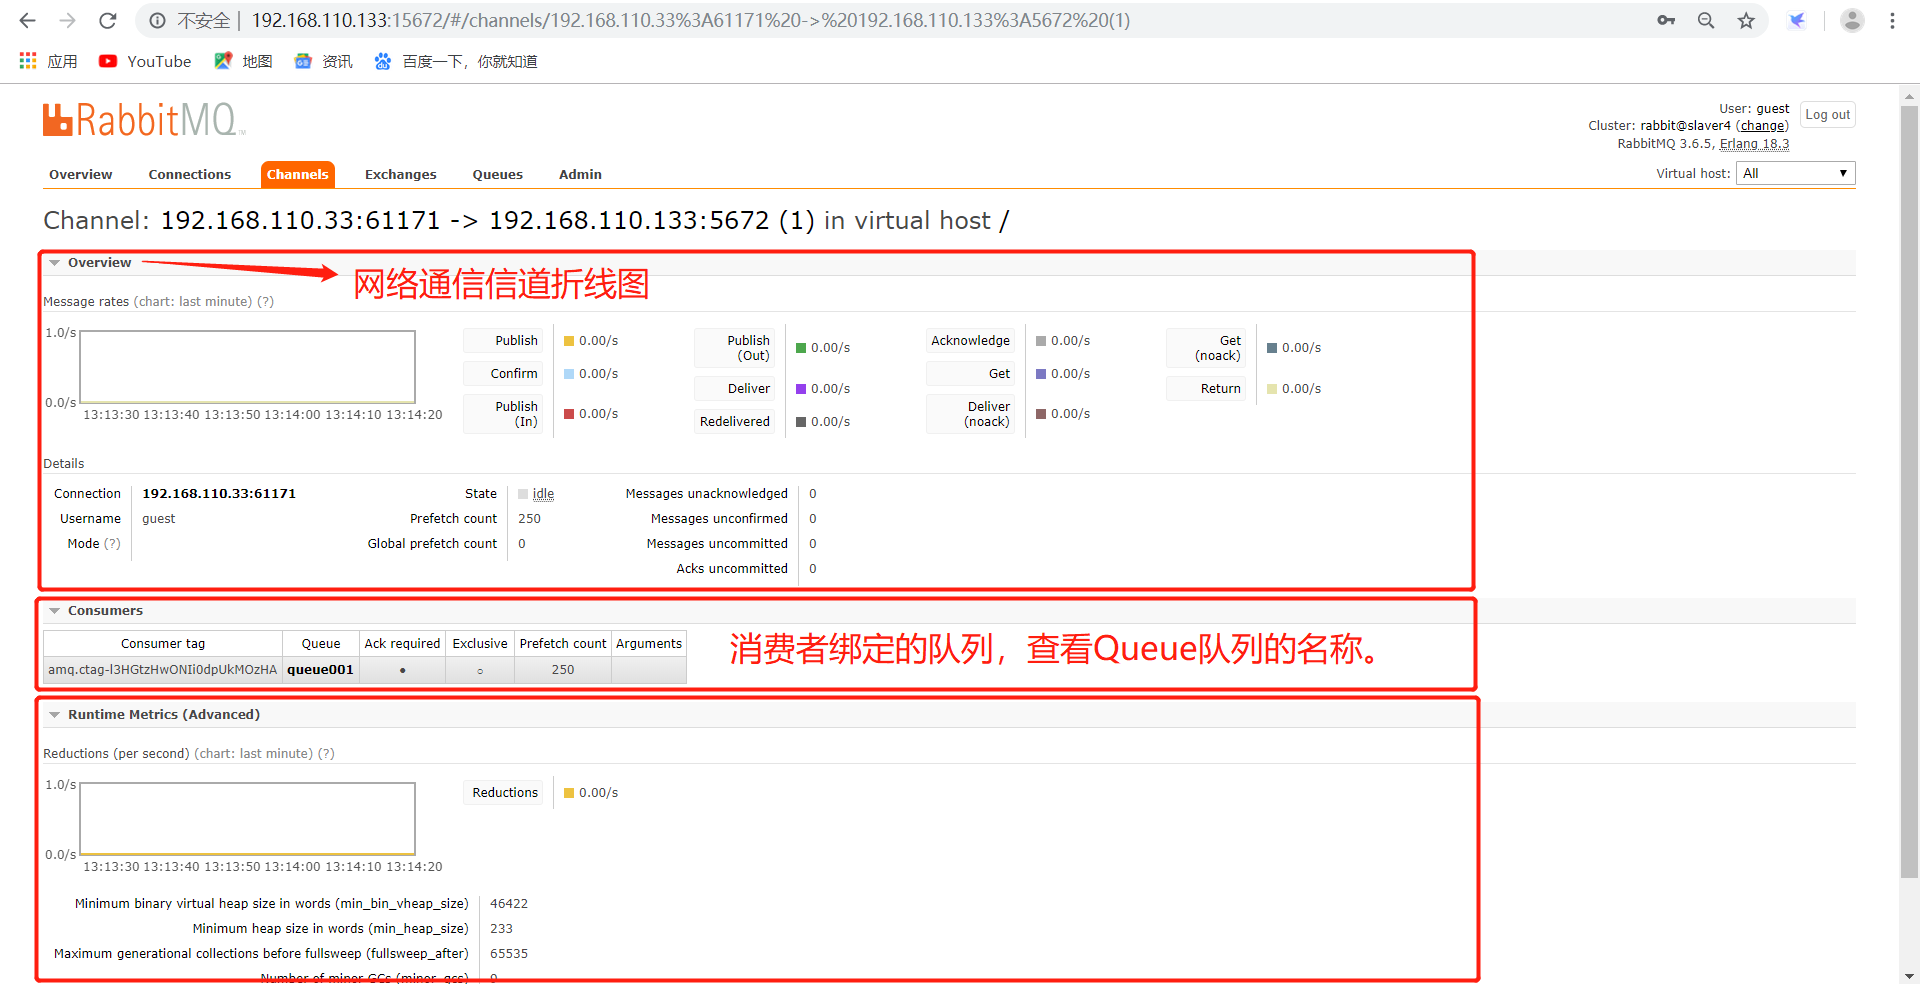Image resolution: width=1920 pixels, height=984 pixels.
Task: Click the Publish yellow color swatch
Action: click(569, 341)
